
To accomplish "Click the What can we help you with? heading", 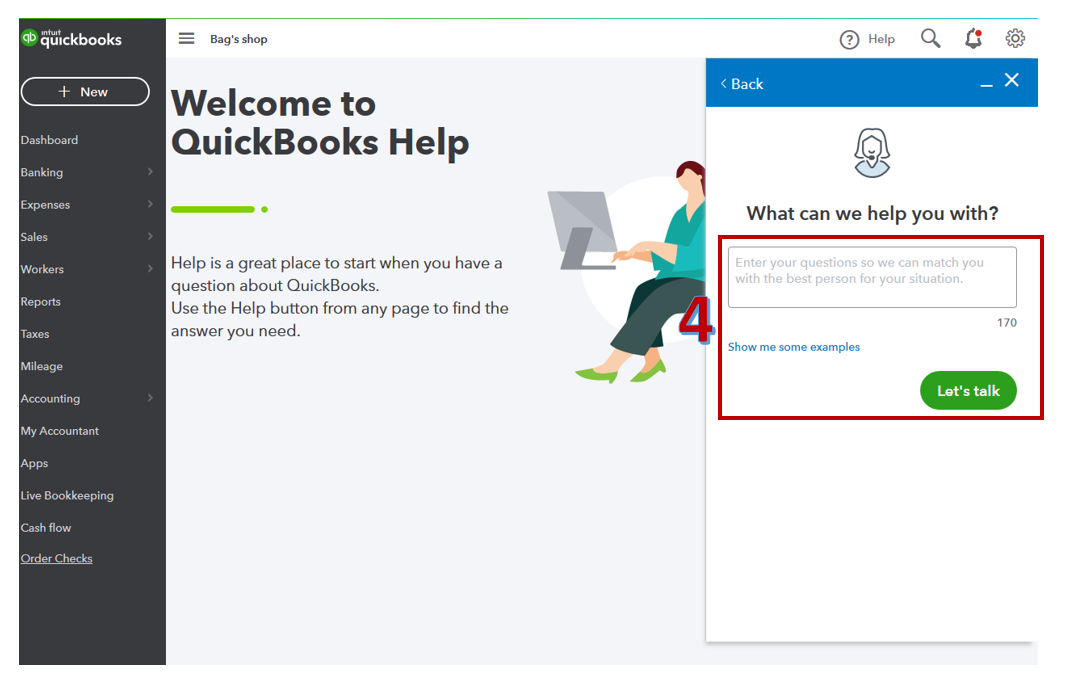I will [872, 213].
